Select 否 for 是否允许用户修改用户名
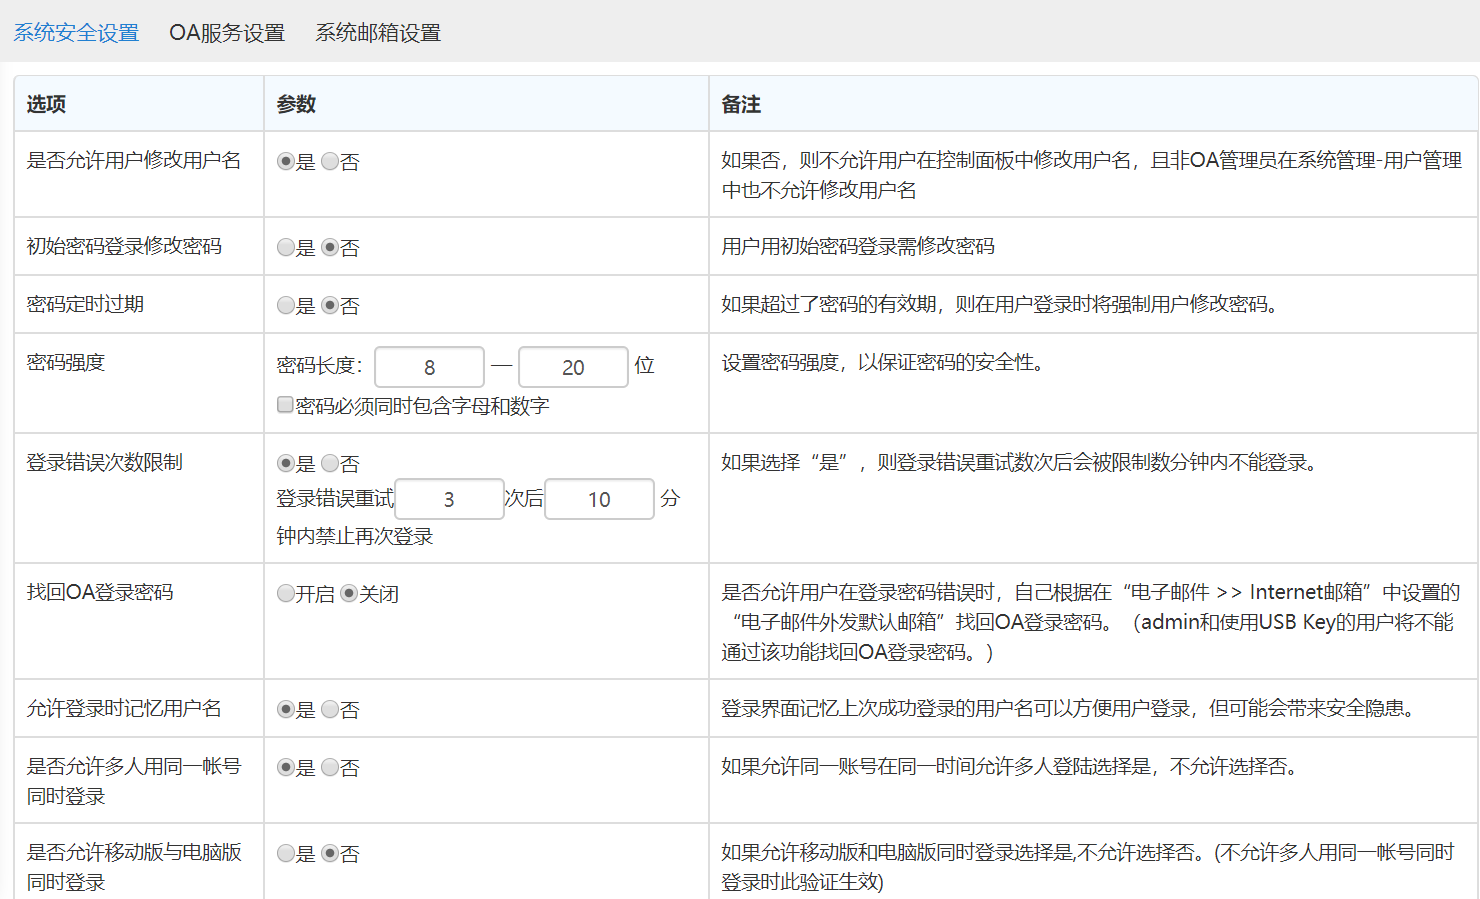Image resolution: width=1480 pixels, height=899 pixels. tap(330, 162)
